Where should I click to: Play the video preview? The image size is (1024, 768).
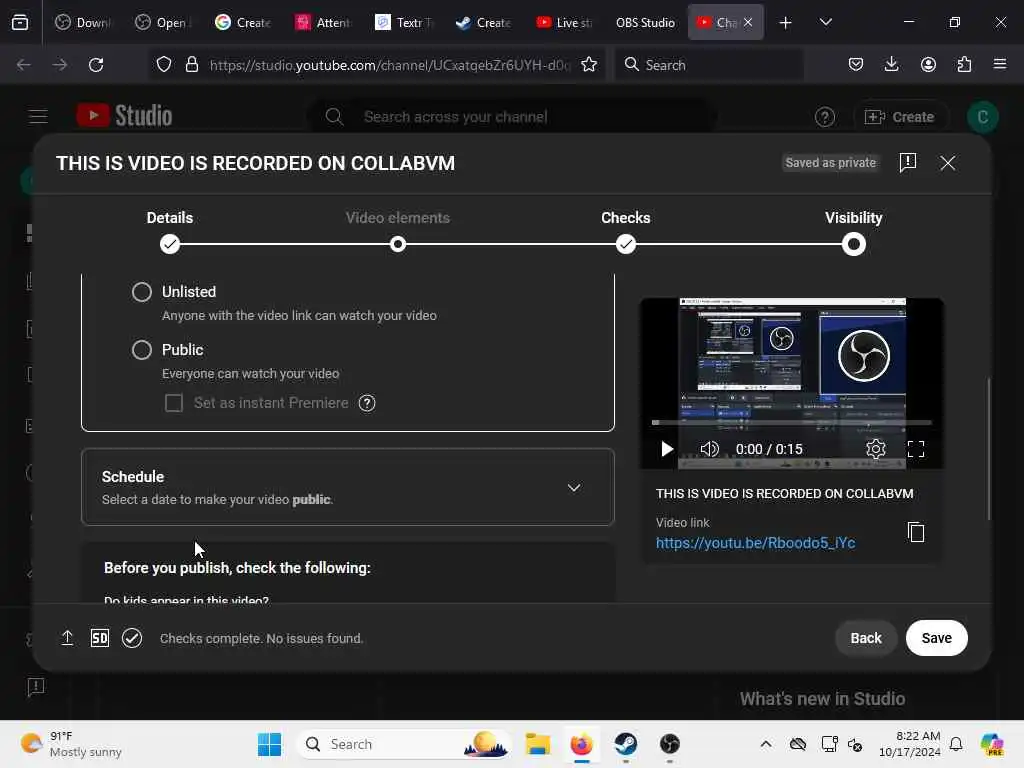pyautogui.click(x=667, y=449)
